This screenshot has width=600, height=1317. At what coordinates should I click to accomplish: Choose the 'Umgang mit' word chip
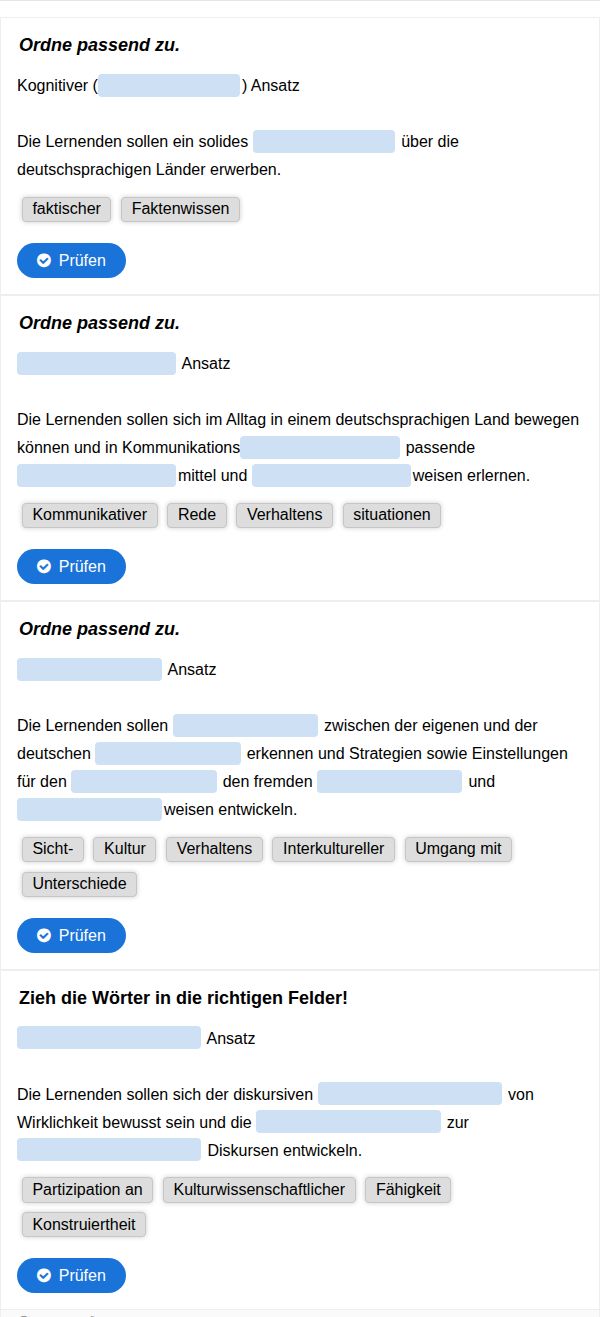[459, 849]
